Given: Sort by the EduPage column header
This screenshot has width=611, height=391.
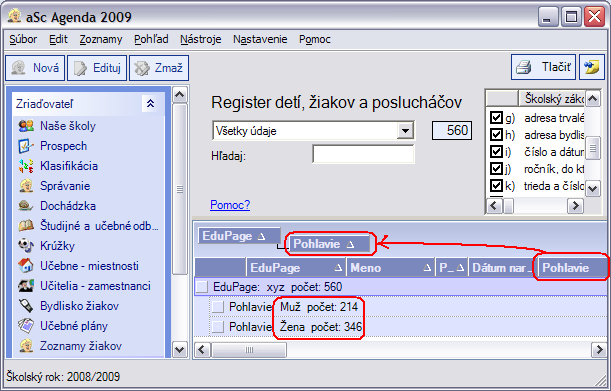Looking at the screenshot, I should [296, 268].
